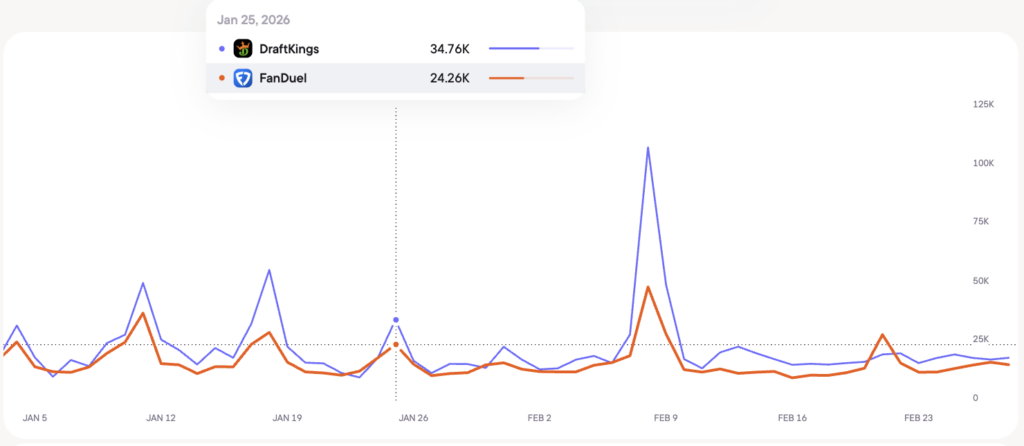The height and width of the screenshot is (446, 1024).
Task: Click the 24.26K FanDuel value
Action: [449, 78]
